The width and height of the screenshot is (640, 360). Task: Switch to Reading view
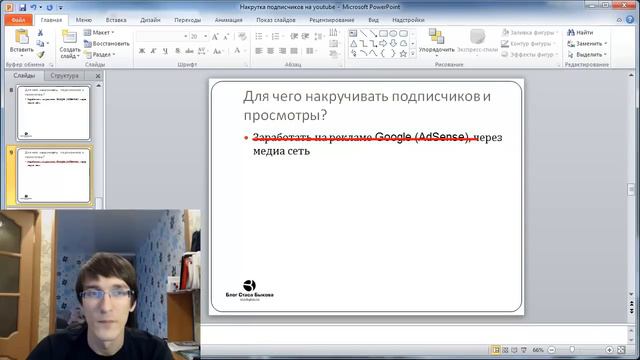(x=514, y=350)
